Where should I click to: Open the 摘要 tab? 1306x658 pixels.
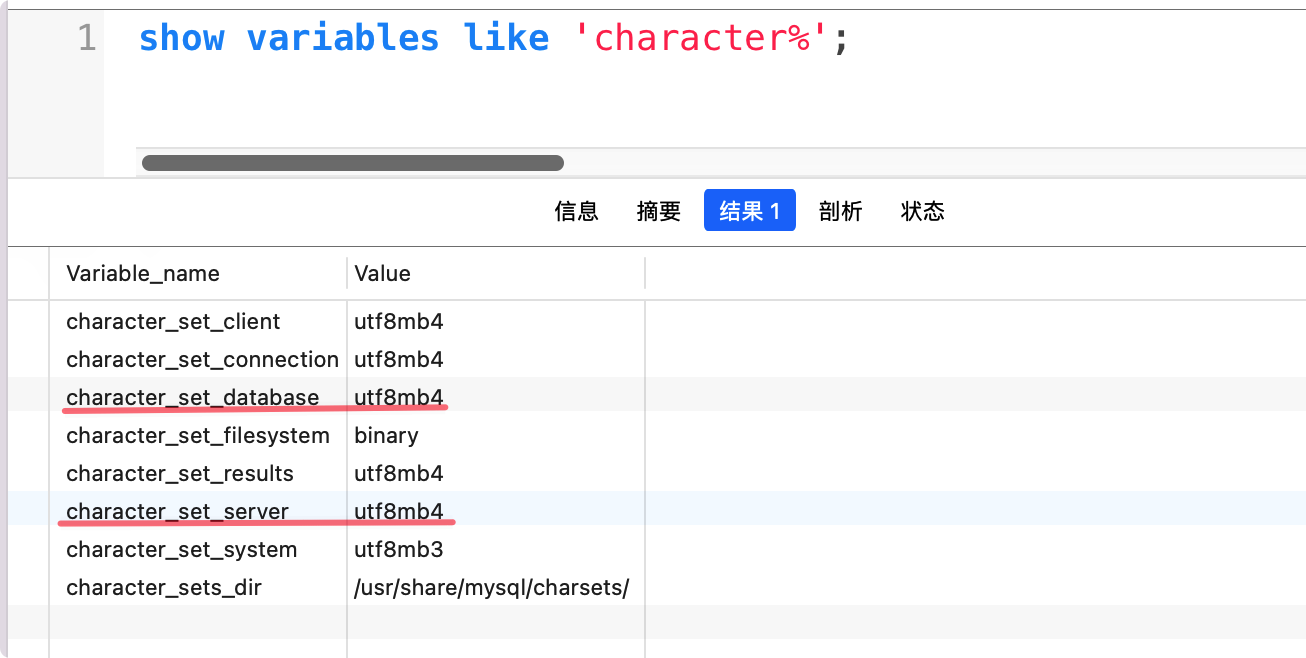[659, 211]
